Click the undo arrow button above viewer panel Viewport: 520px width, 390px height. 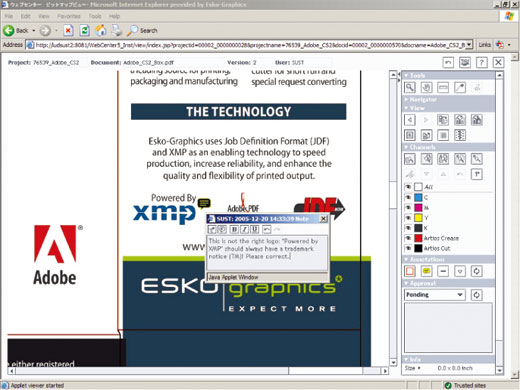click(x=448, y=62)
